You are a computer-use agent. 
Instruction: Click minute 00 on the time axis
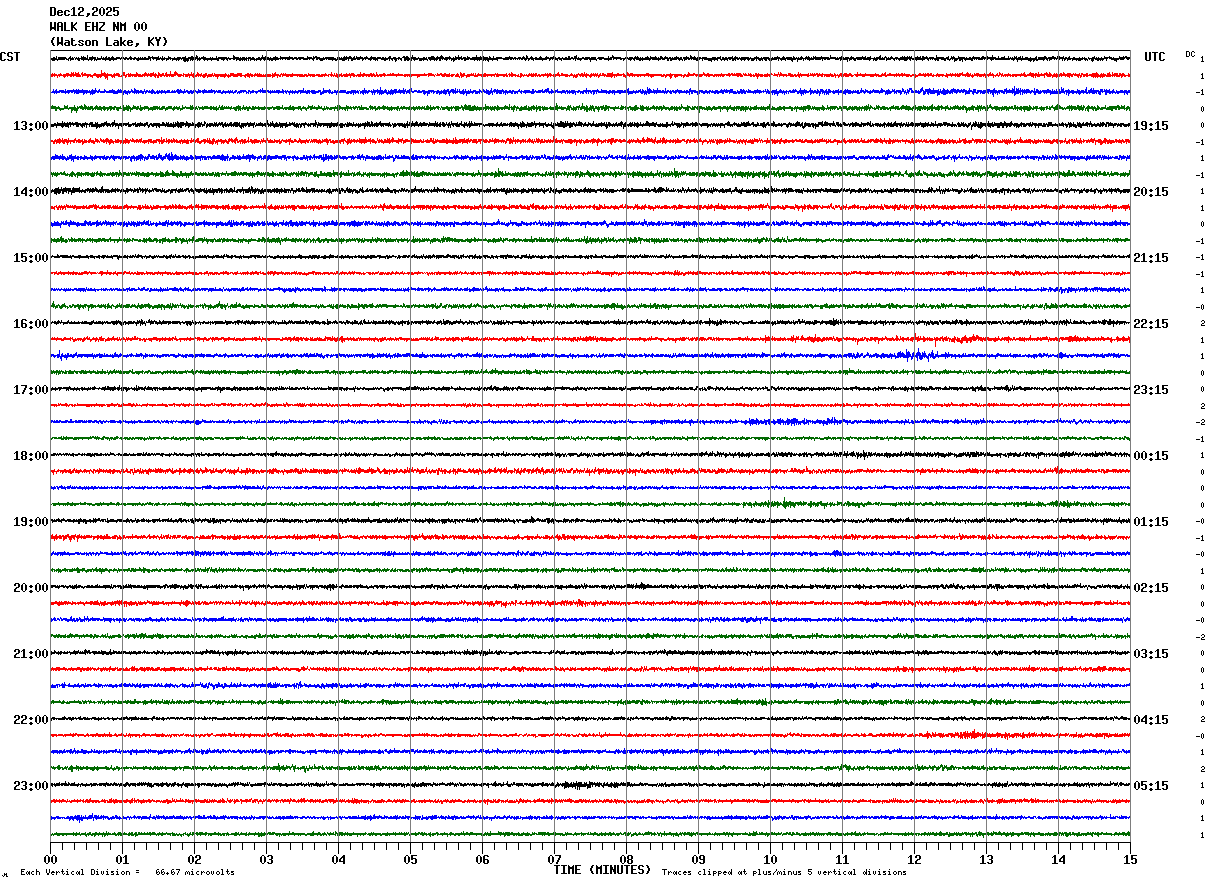pos(50,859)
